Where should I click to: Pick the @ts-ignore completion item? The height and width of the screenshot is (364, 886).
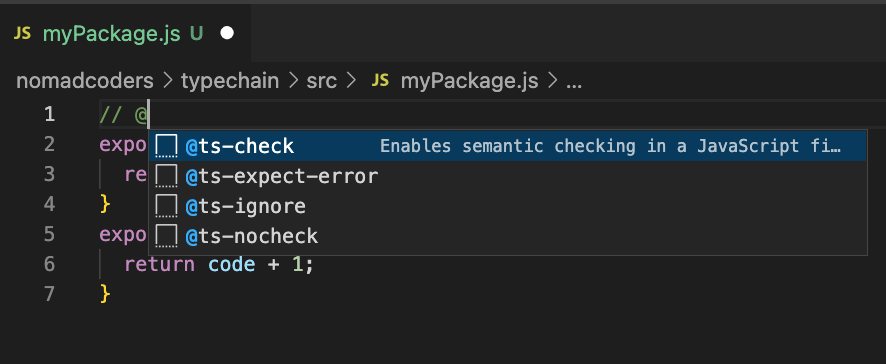[507, 206]
